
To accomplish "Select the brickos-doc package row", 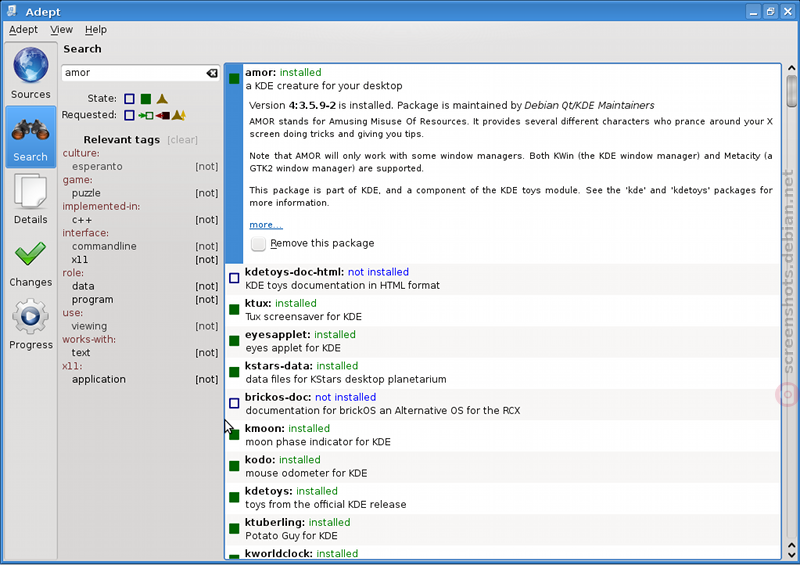I will 503,404.
